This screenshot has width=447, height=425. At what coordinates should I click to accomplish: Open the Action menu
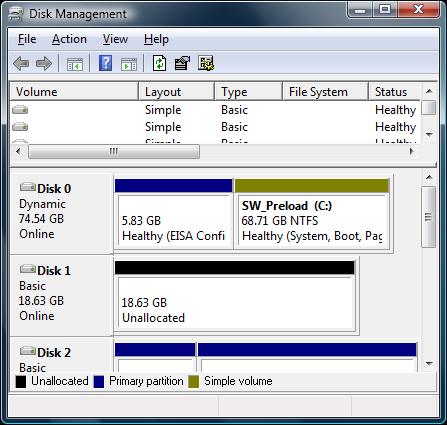tap(69, 39)
